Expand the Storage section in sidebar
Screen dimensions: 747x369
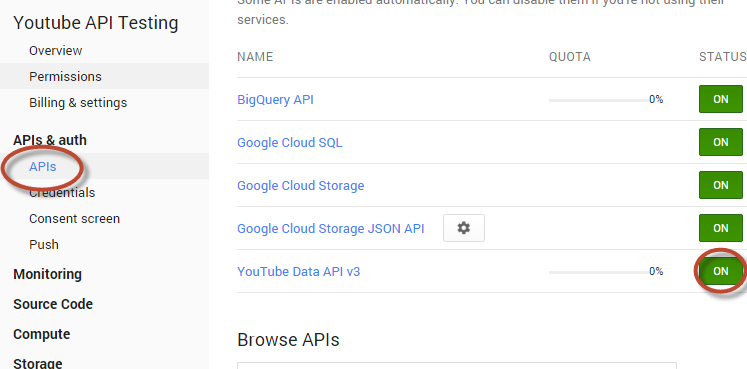[x=38, y=363]
